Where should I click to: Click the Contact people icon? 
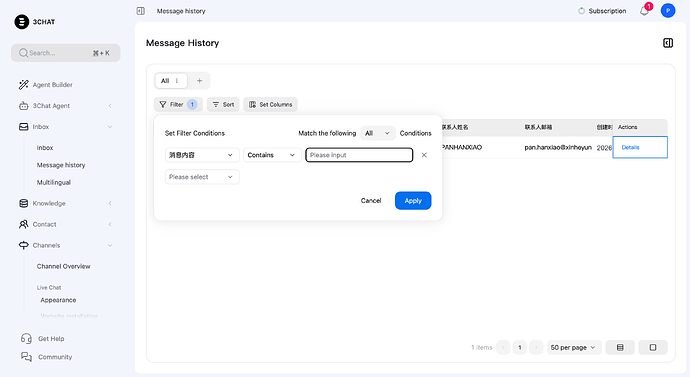pyautogui.click(x=23, y=224)
